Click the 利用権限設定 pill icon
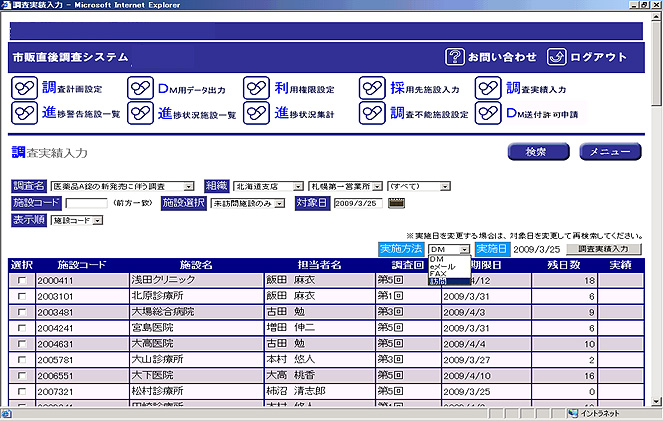 coord(256,89)
